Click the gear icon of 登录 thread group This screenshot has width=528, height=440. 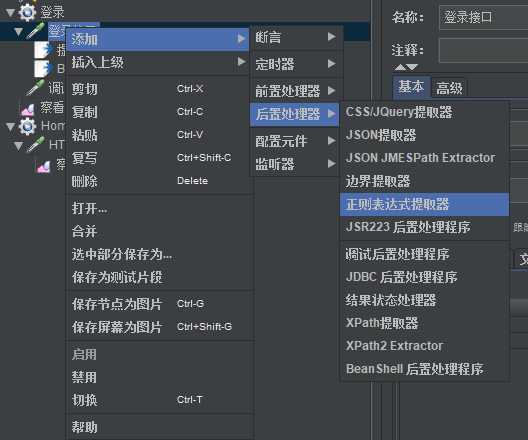[27, 12]
